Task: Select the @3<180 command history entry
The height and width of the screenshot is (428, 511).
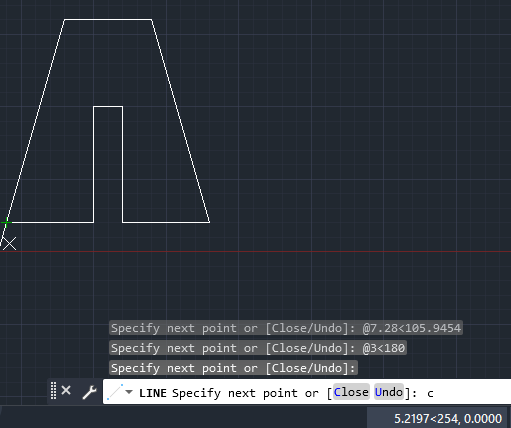Action: click(258, 348)
